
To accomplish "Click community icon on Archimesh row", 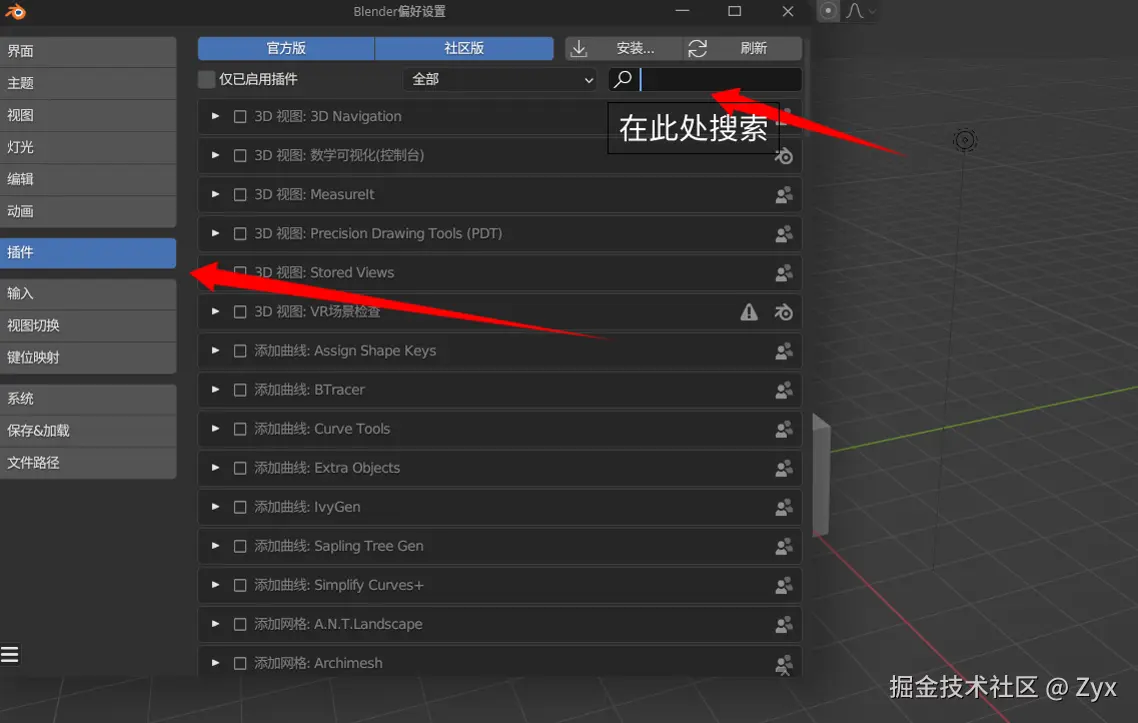I will [784, 664].
